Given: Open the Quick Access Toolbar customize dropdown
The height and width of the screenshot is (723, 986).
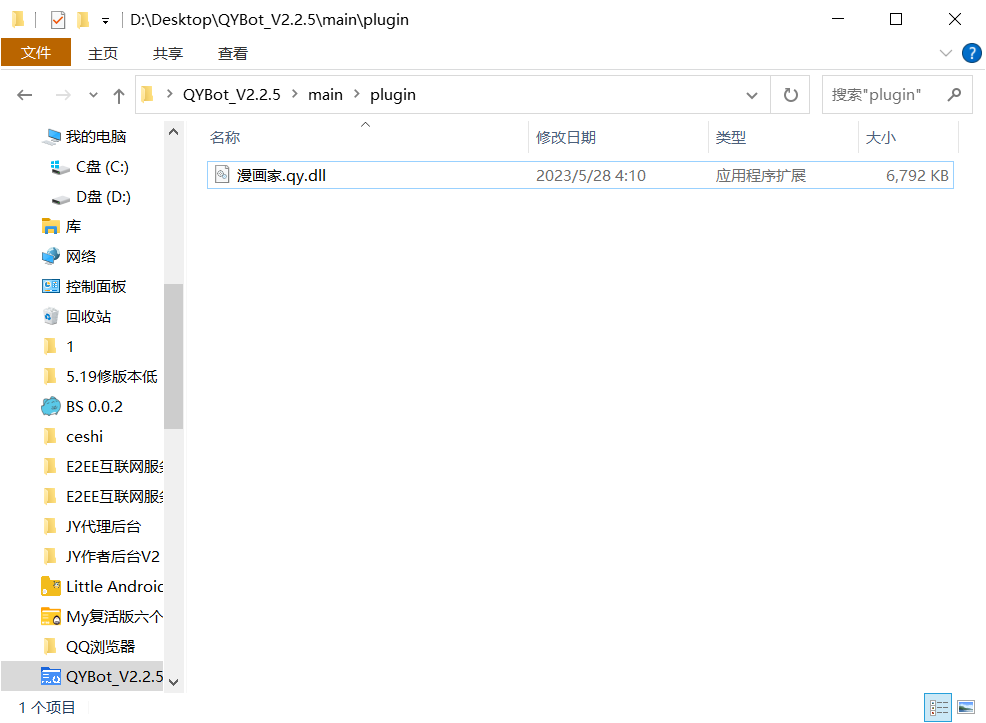Looking at the screenshot, I should (x=105, y=20).
